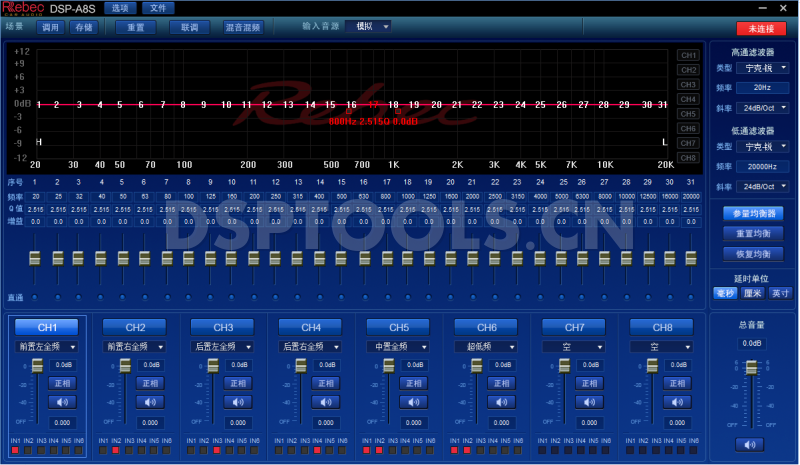800x465 pixels.
Task: Click the 存储 save scene button
Action: [x=84, y=27]
